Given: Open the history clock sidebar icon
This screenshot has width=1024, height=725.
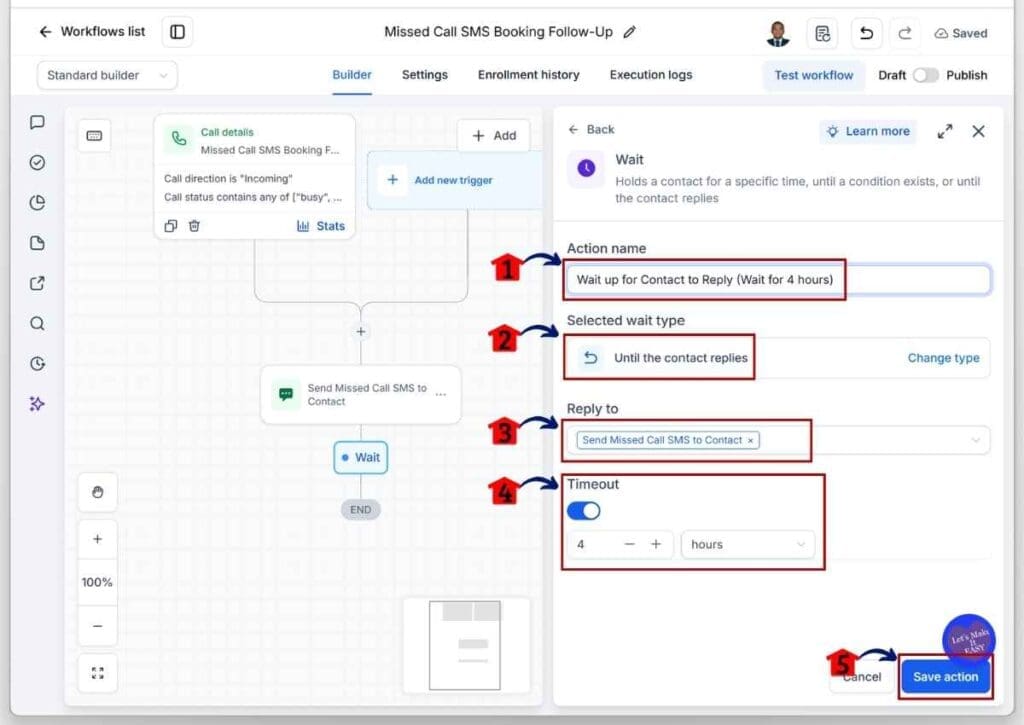Looking at the screenshot, I should pyautogui.click(x=37, y=364).
